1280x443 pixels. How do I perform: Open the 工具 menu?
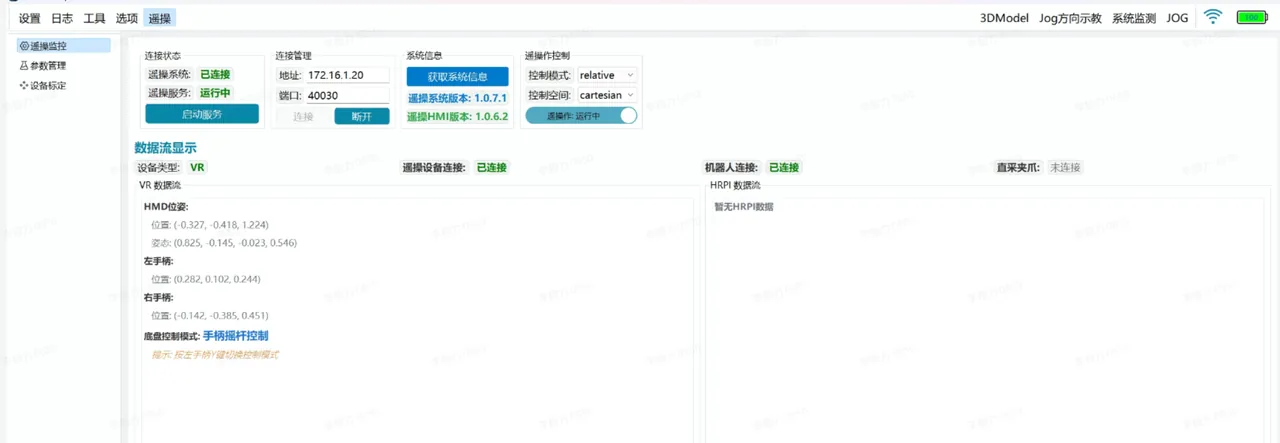click(95, 18)
